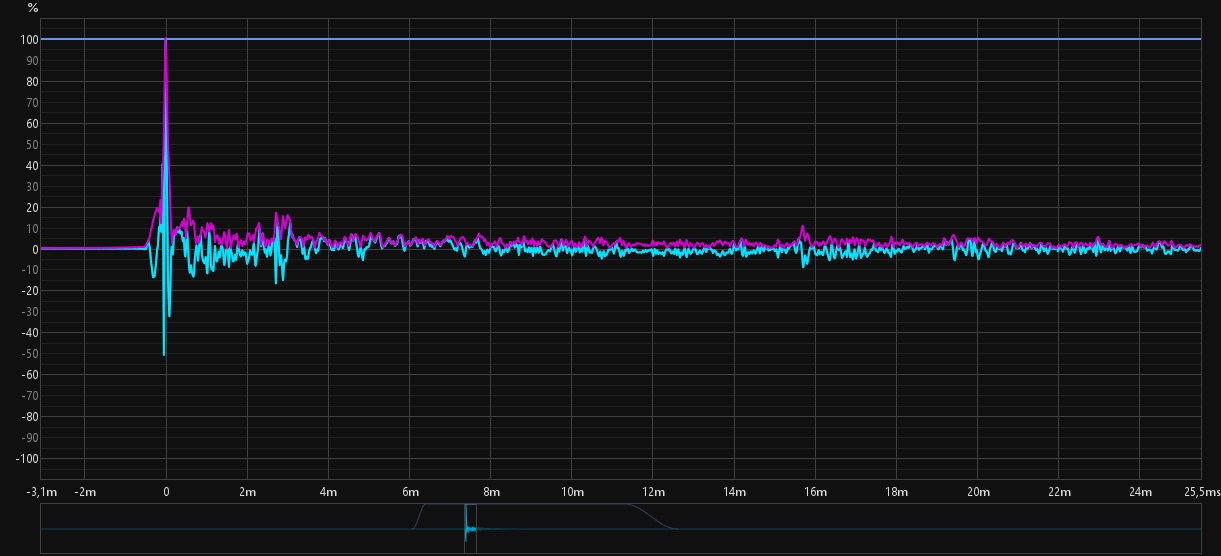Click the -3,1m label at axis start
The height and width of the screenshot is (556, 1221).
[x=43, y=492]
